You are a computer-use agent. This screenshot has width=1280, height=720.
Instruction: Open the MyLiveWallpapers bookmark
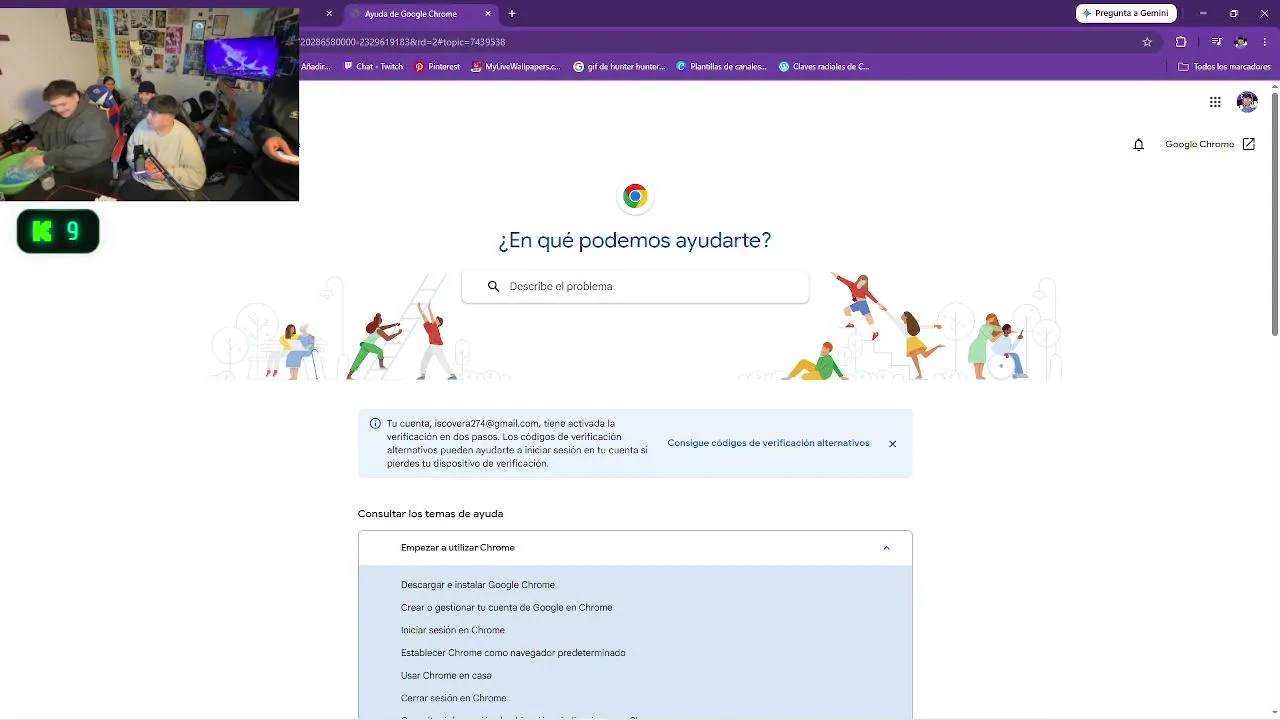coord(515,67)
